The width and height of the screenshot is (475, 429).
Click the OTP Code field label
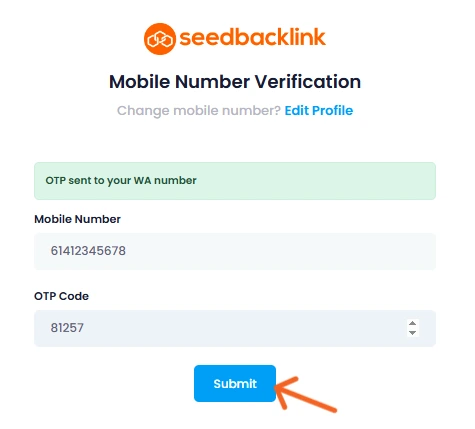61,296
